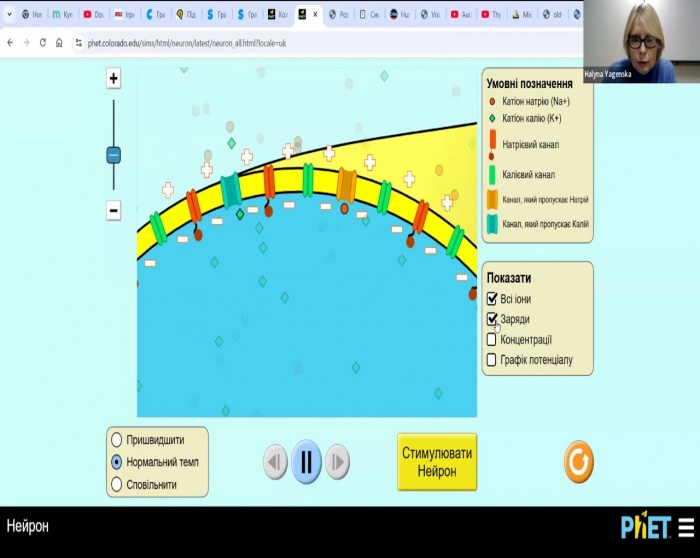700x558 pixels.
Task: Enable 'Графік потенціалу' checkbox
Action: pyautogui.click(x=492, y=360)
